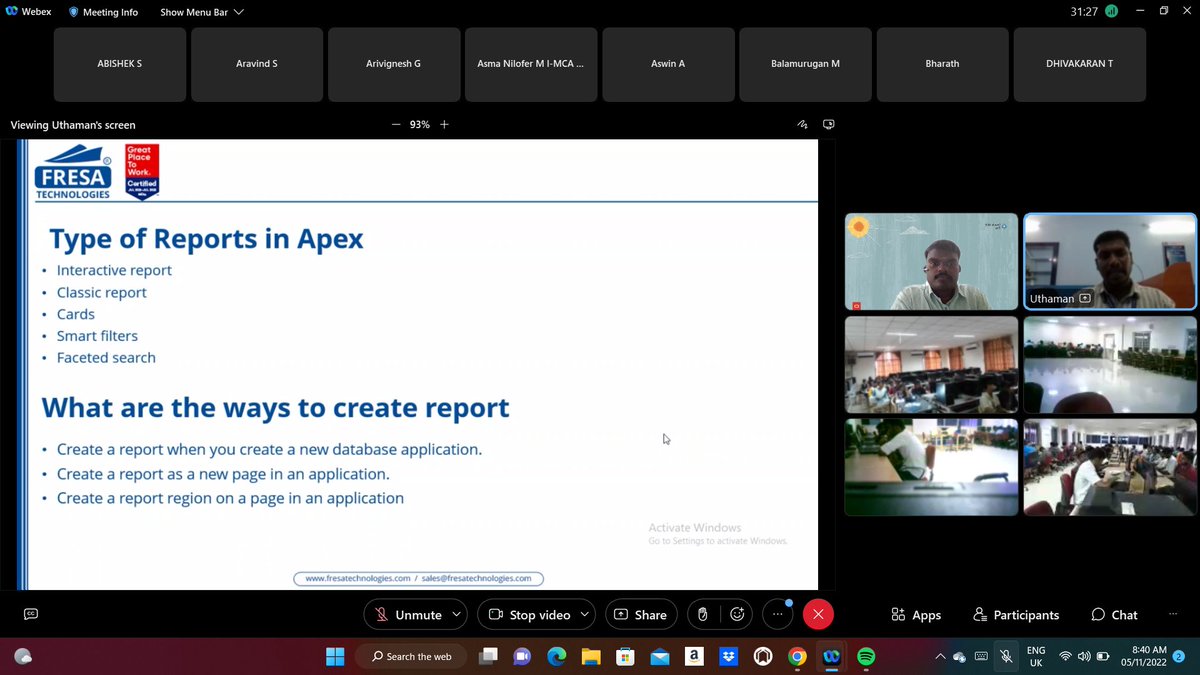Select ABISHEK S participant tile
The height and width of the screenshot is (675, 1200).
119,64
